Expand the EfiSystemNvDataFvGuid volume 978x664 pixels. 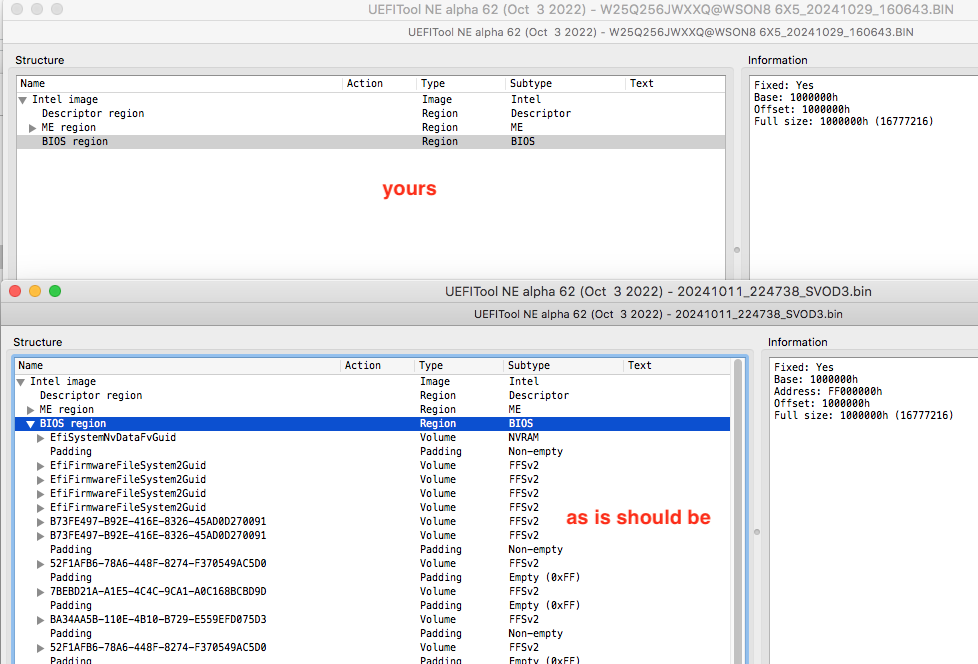[41, 438]
